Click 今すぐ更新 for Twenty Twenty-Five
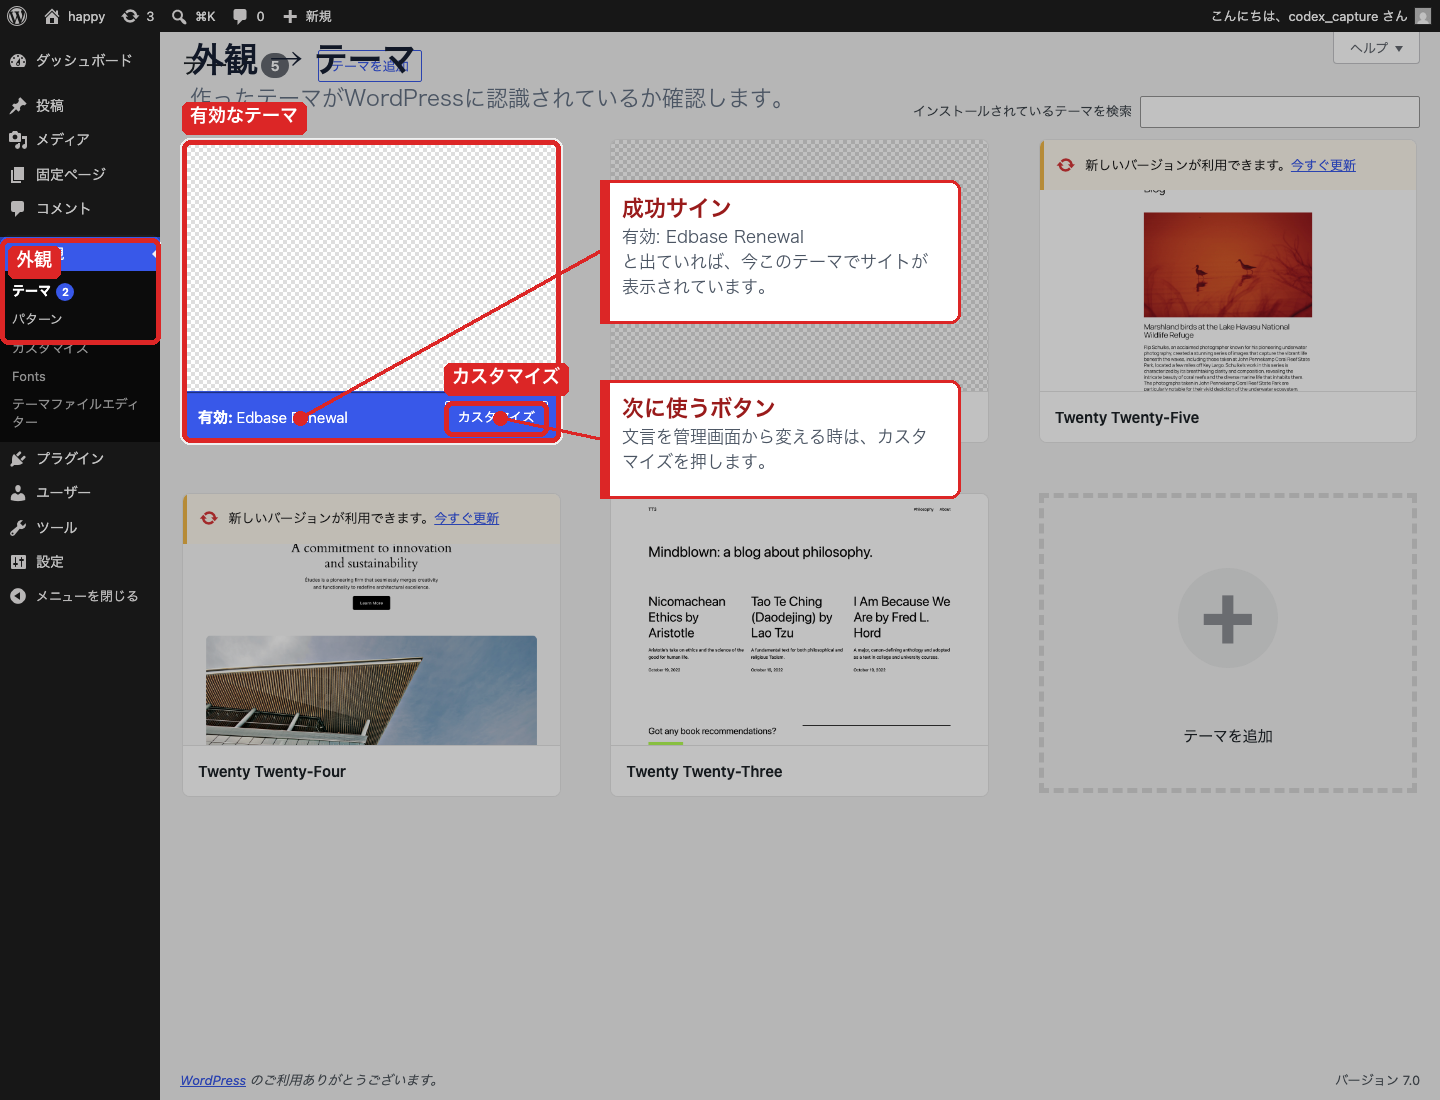This screenshot has height=1100, width=1440. coord(1323,165)
